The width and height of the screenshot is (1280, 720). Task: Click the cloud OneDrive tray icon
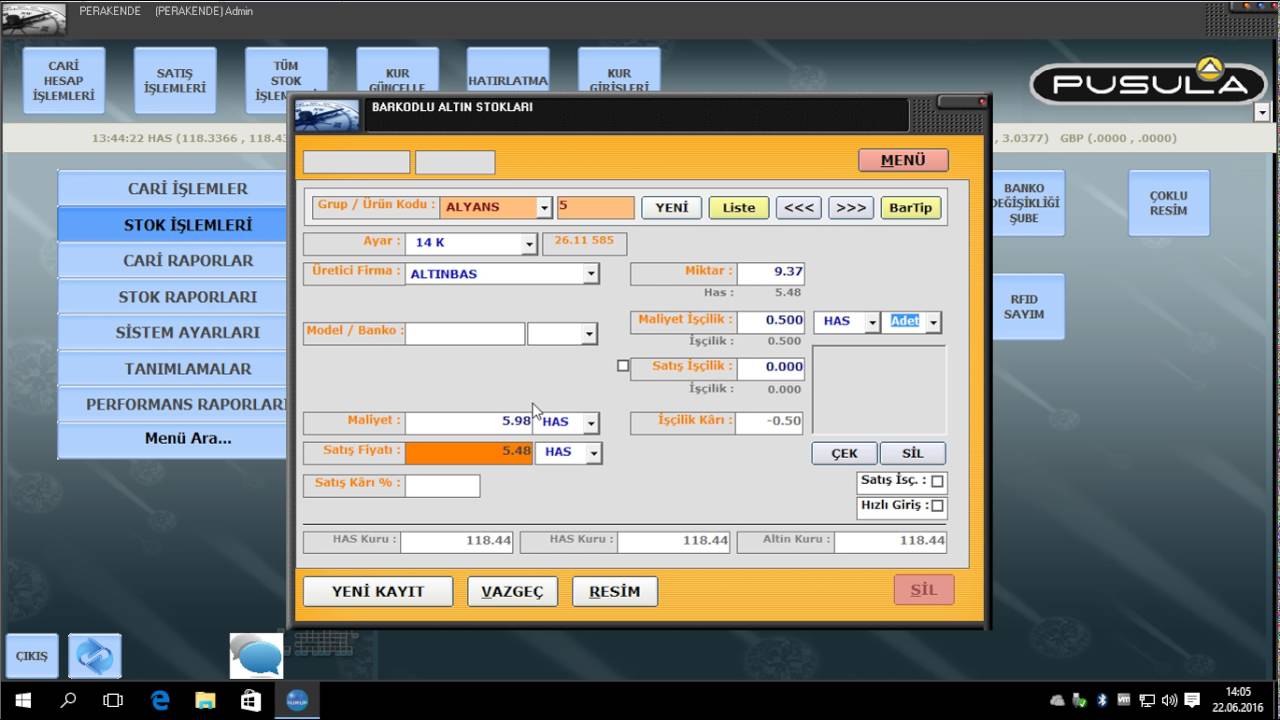[1058, 700]
